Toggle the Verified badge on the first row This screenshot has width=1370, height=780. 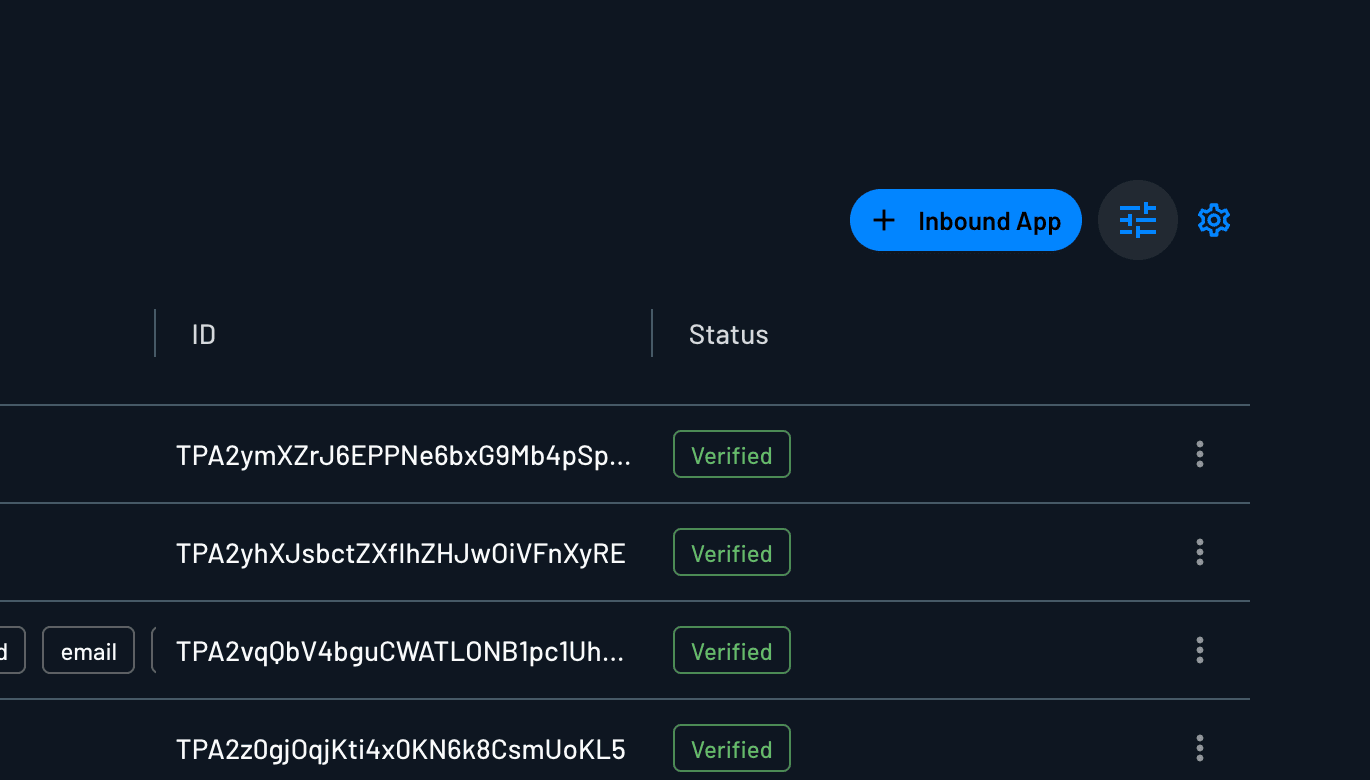731,454
